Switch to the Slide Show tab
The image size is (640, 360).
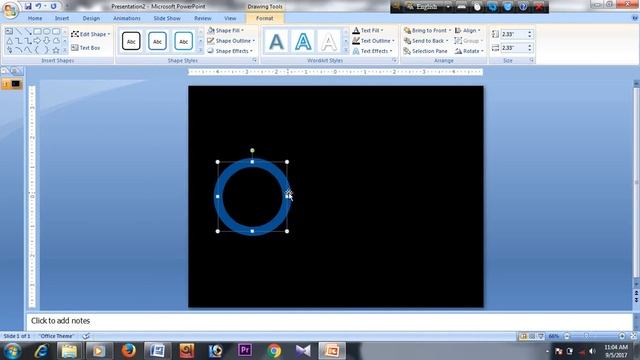(x=167, y=18)
